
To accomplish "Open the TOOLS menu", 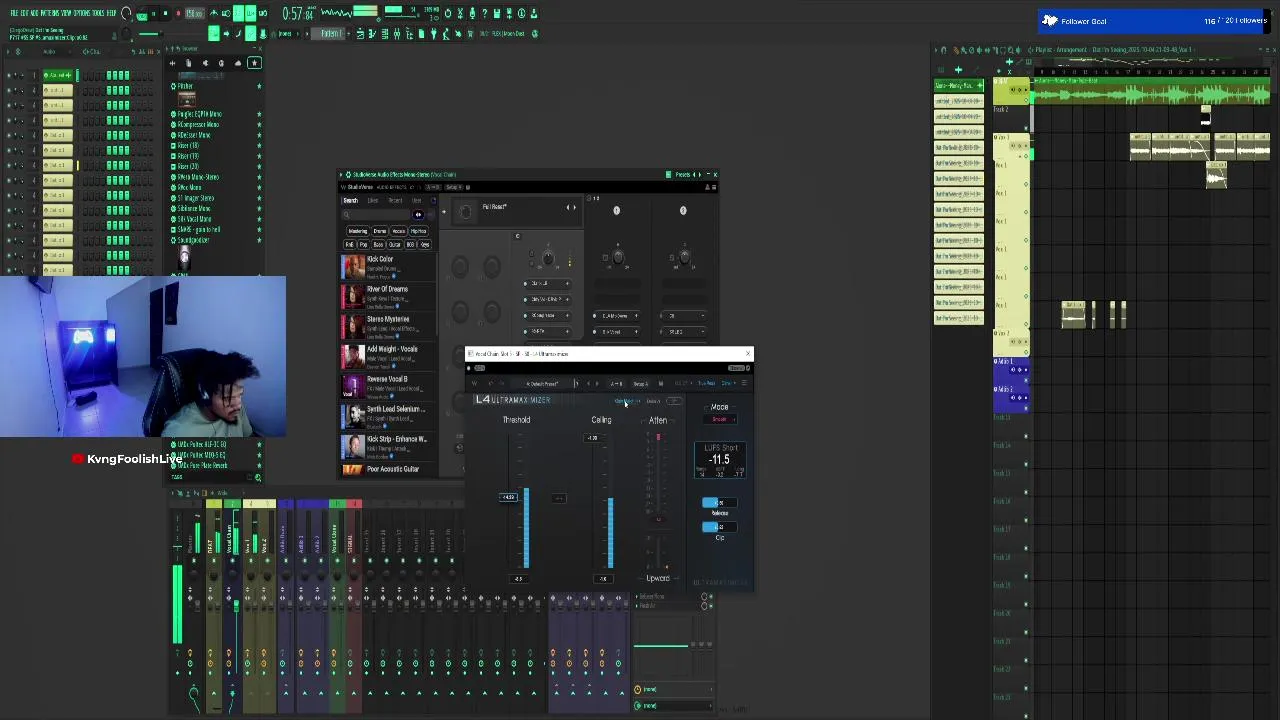I will 99,13.
